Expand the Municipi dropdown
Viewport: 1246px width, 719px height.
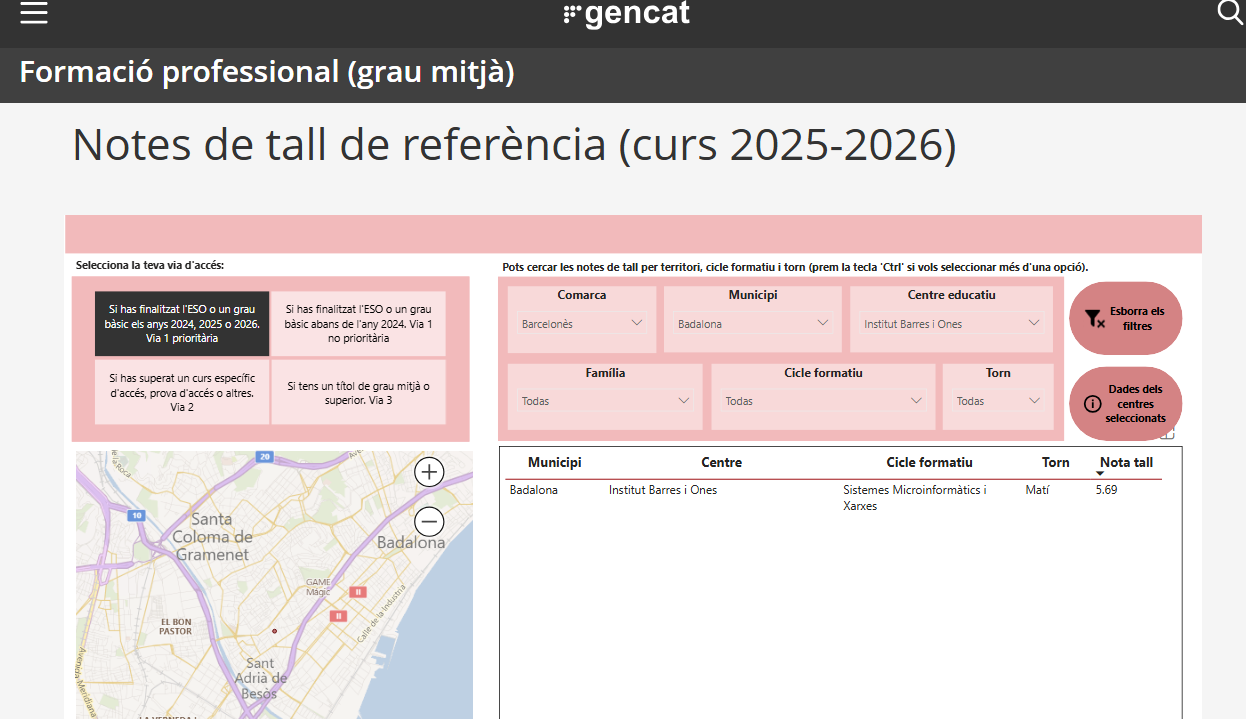[x=754, y=324]
